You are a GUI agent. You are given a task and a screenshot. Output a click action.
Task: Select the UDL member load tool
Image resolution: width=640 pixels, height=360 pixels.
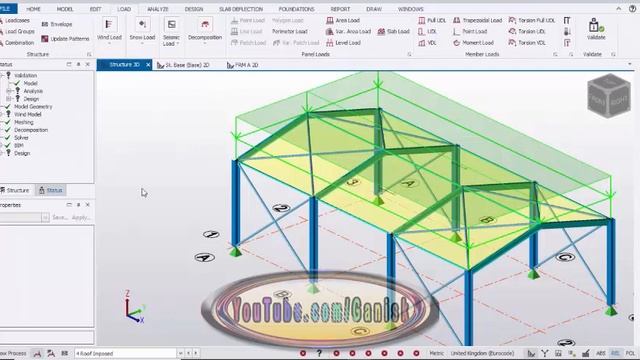(427, 31)
